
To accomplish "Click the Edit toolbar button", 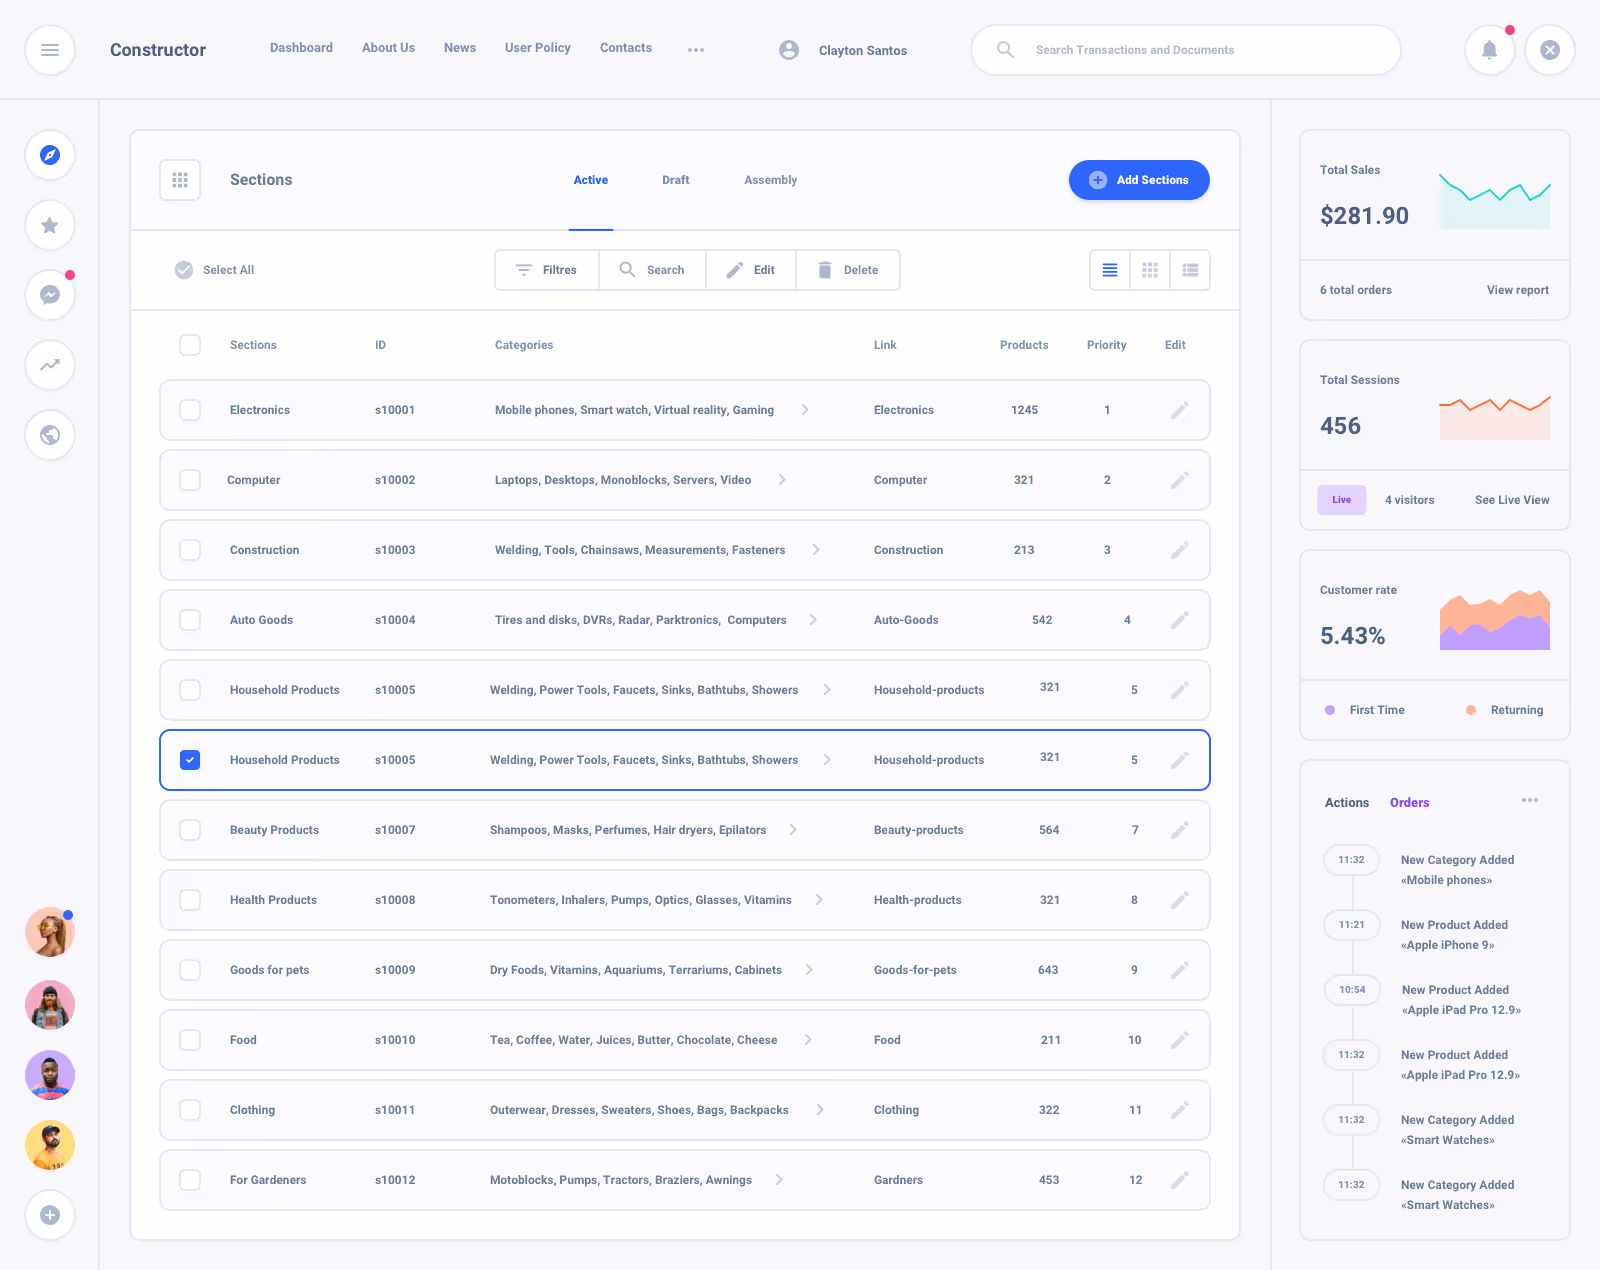I will [x=751, y=270].
